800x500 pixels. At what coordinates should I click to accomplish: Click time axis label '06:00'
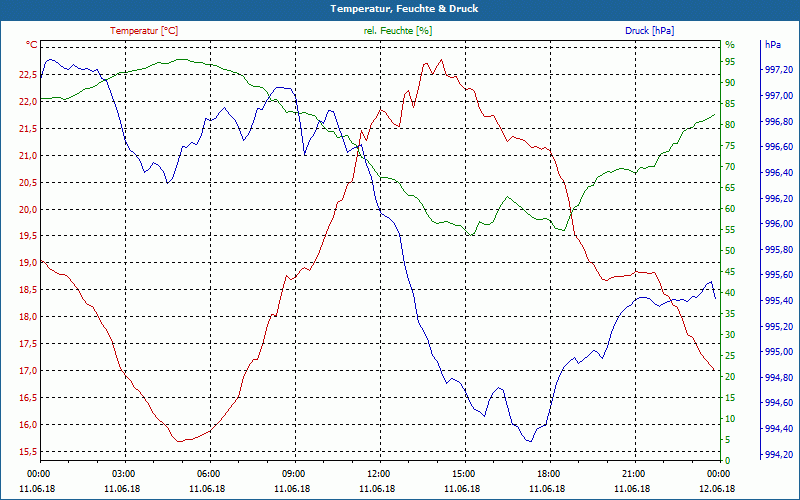tap(209, 473)
